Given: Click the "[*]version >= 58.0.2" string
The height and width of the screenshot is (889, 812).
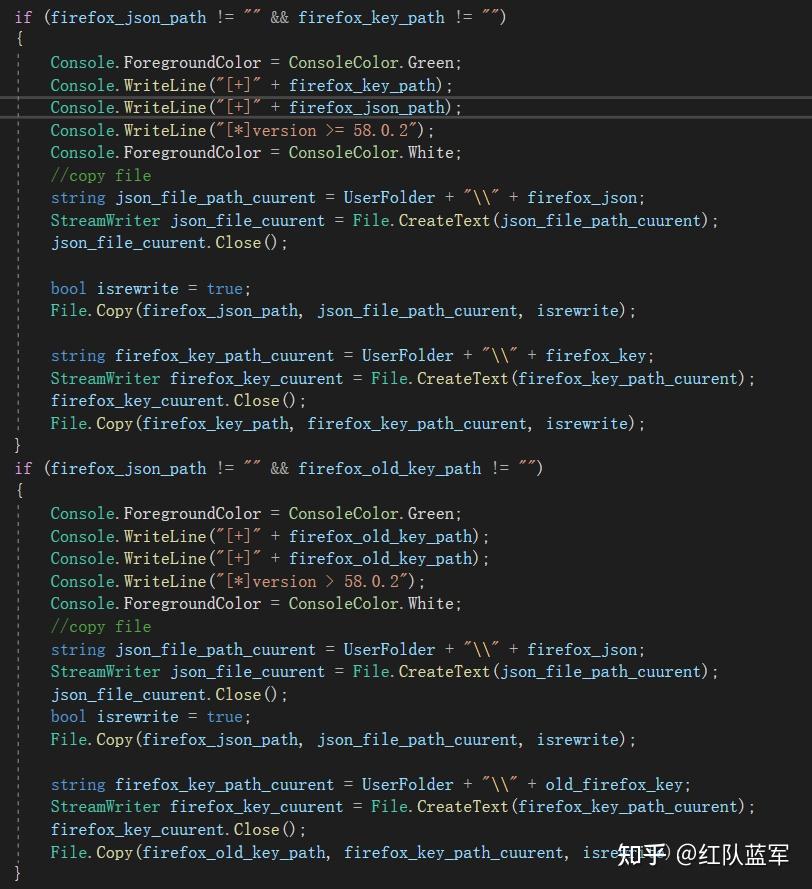Looking at the screenshot, I should pos(316,130).
